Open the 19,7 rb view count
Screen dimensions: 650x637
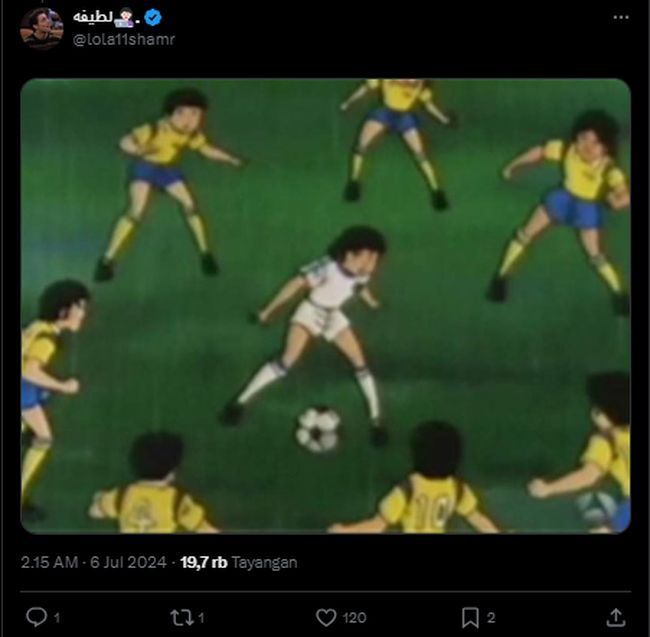[204, 562]
